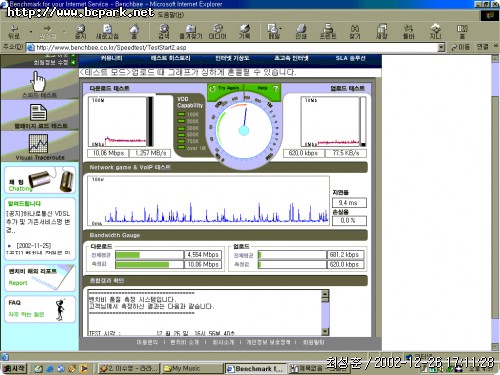Click the Home (홈) house icon
This screenshot has width=500, height=375.
134,32
